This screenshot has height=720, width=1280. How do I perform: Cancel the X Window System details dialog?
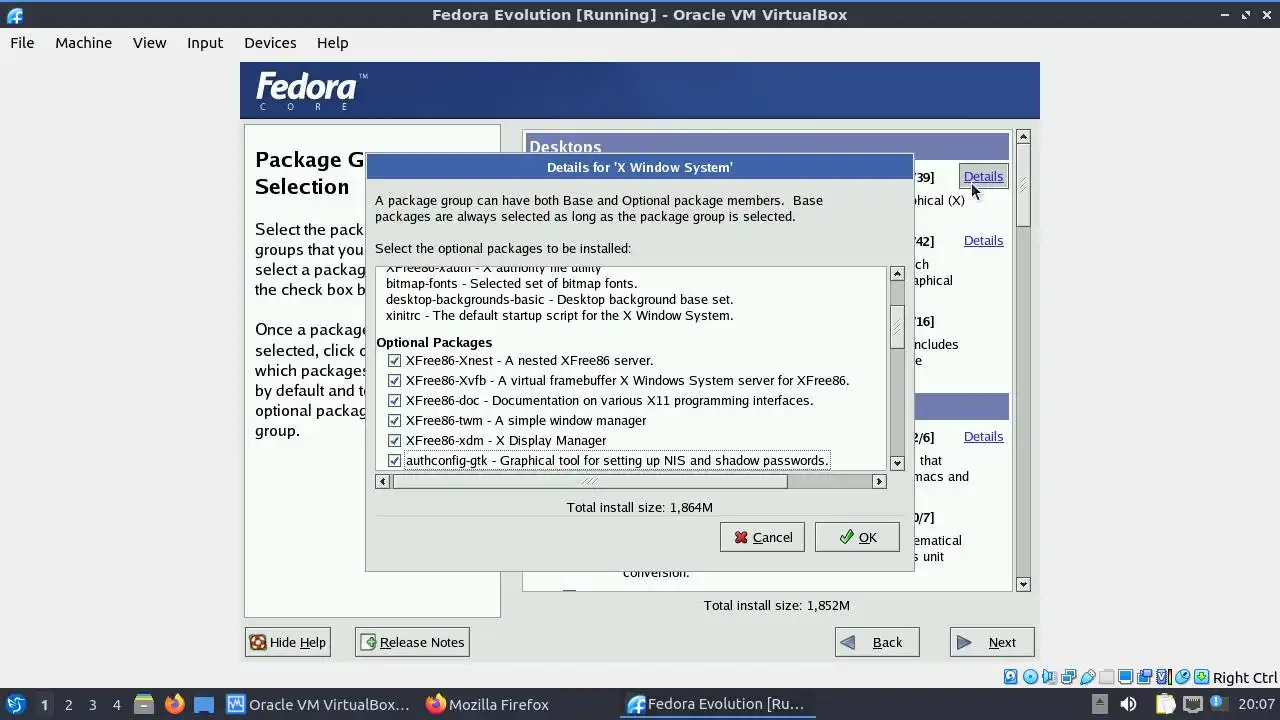click(762, 537)
